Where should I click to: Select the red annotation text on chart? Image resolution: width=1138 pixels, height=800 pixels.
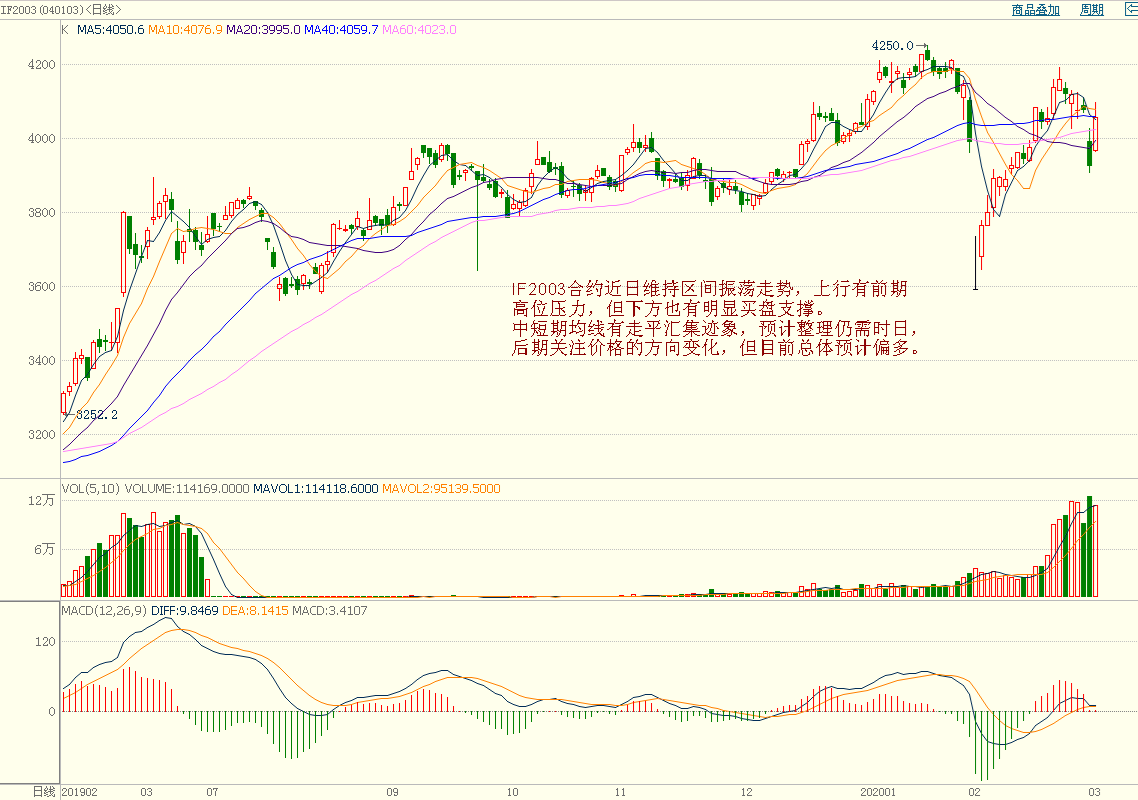pos(715,319)
